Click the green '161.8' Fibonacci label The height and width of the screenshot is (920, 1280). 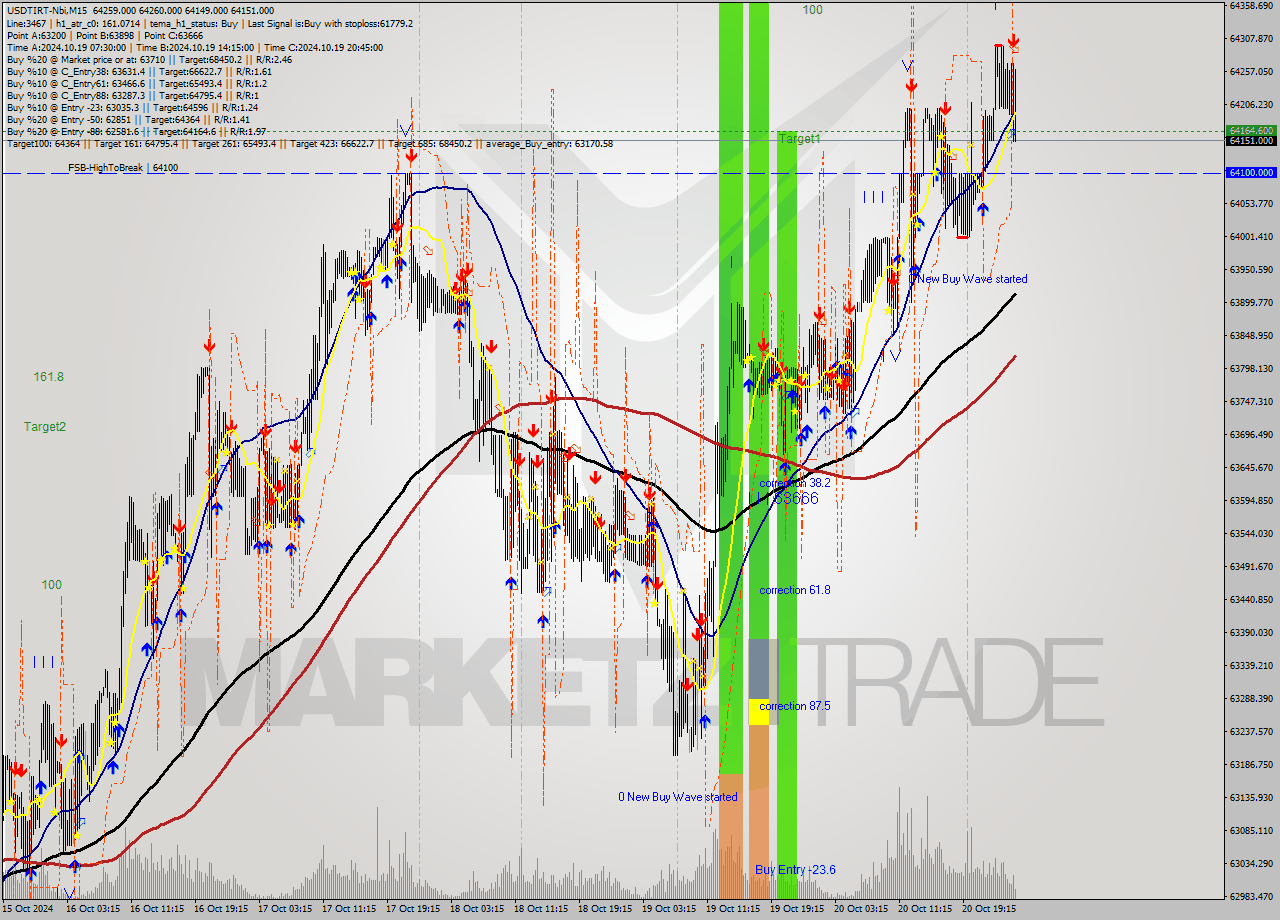tap(48, 376)
